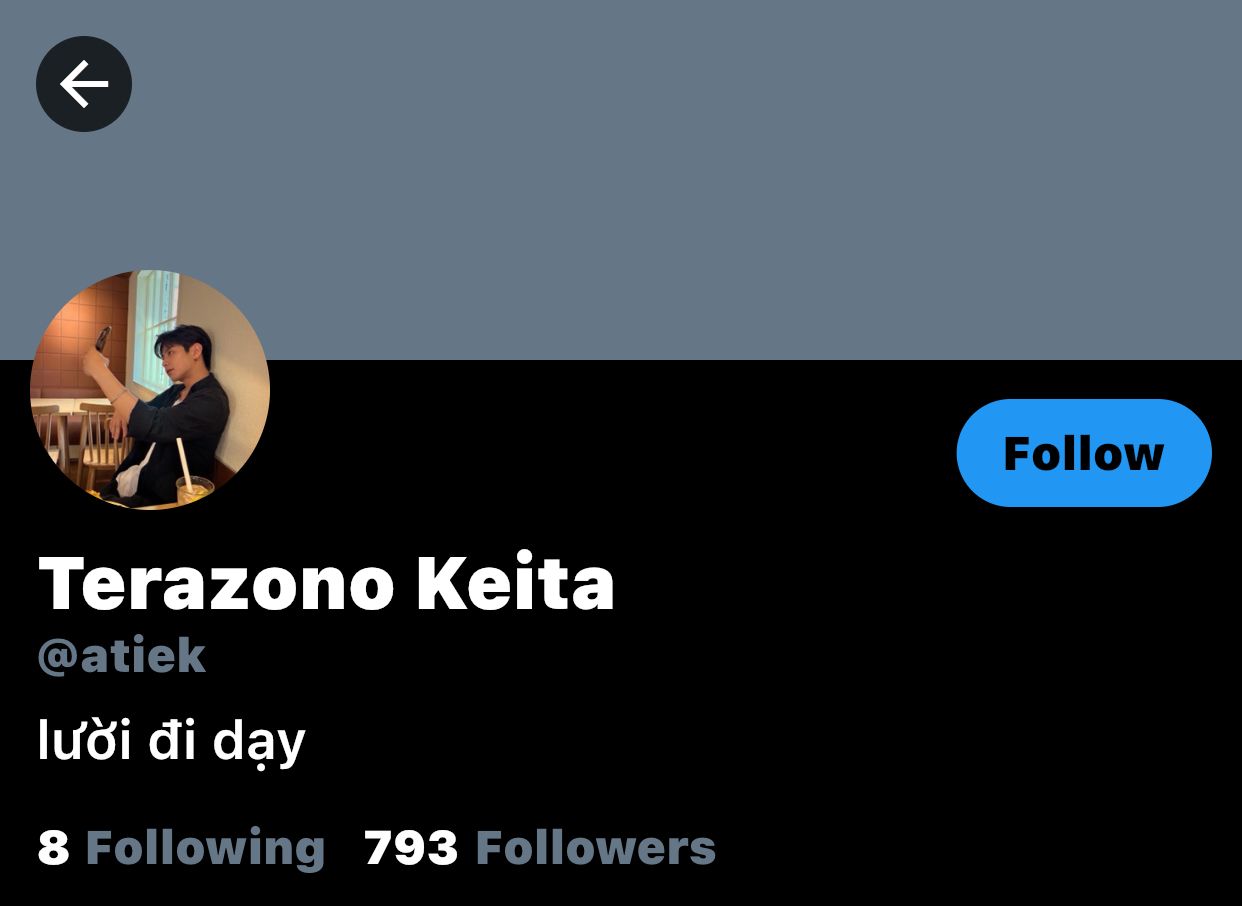Open the circular profile picture

click(150, 390)
